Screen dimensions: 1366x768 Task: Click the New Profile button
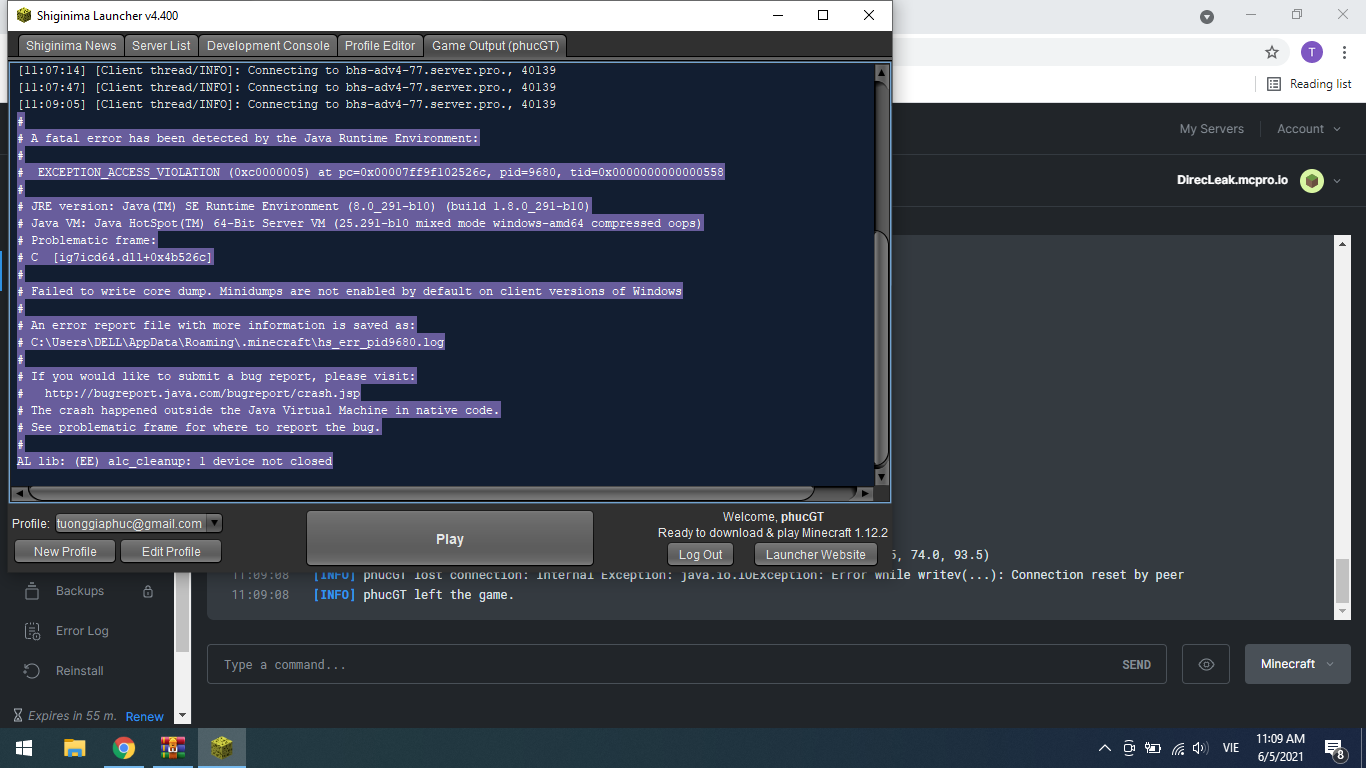(x=65, y=551)
